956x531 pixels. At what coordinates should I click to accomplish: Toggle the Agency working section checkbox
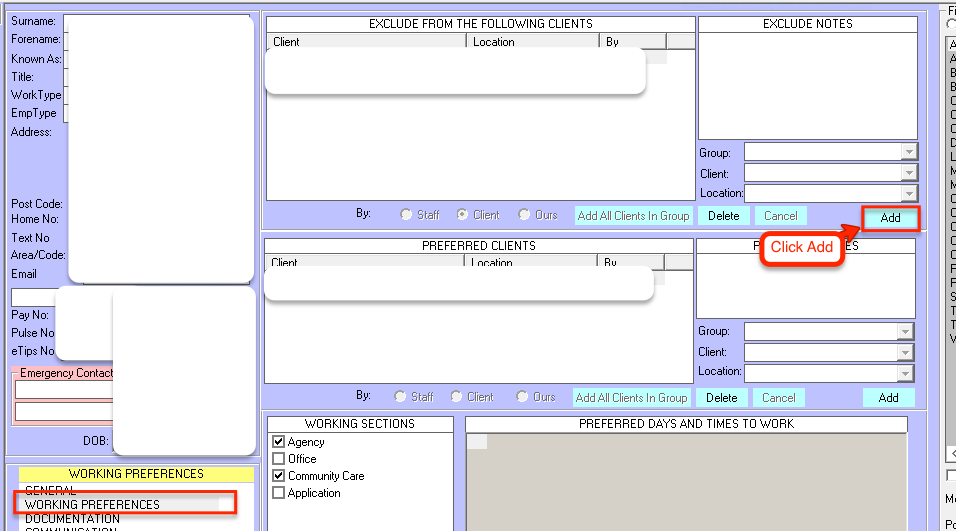(x=279, y=442)
